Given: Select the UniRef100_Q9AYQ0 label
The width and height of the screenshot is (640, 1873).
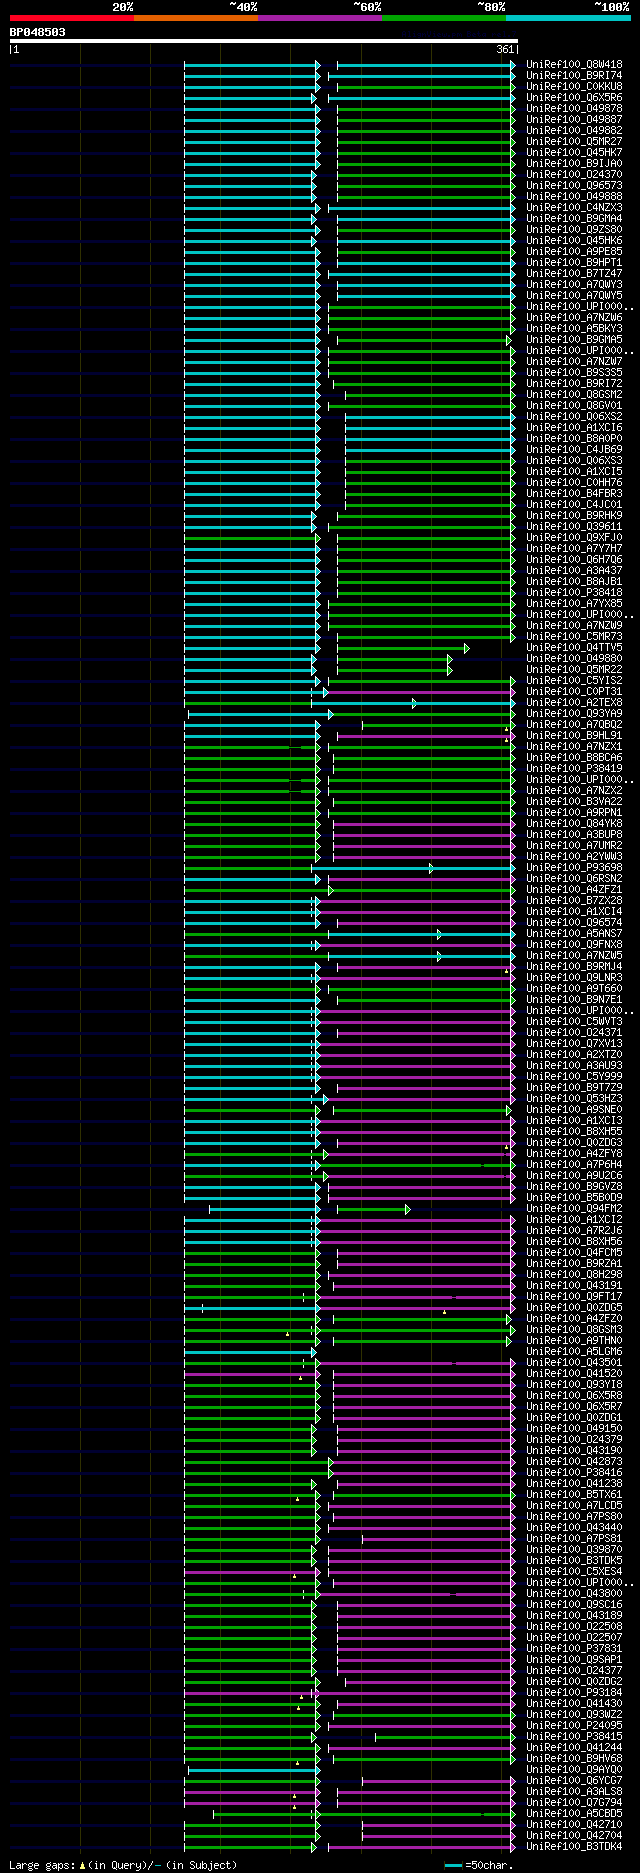Looking at the screenshot, I should [574, 1770].
